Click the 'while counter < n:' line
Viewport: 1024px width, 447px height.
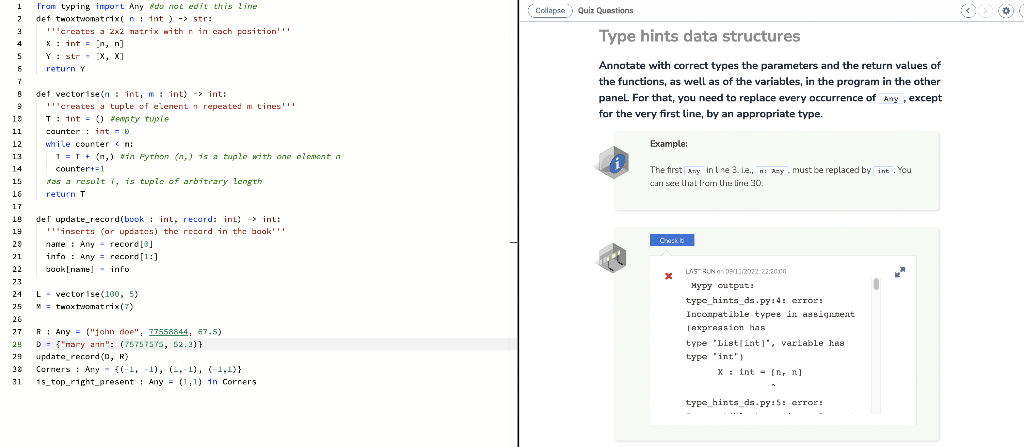87,144
